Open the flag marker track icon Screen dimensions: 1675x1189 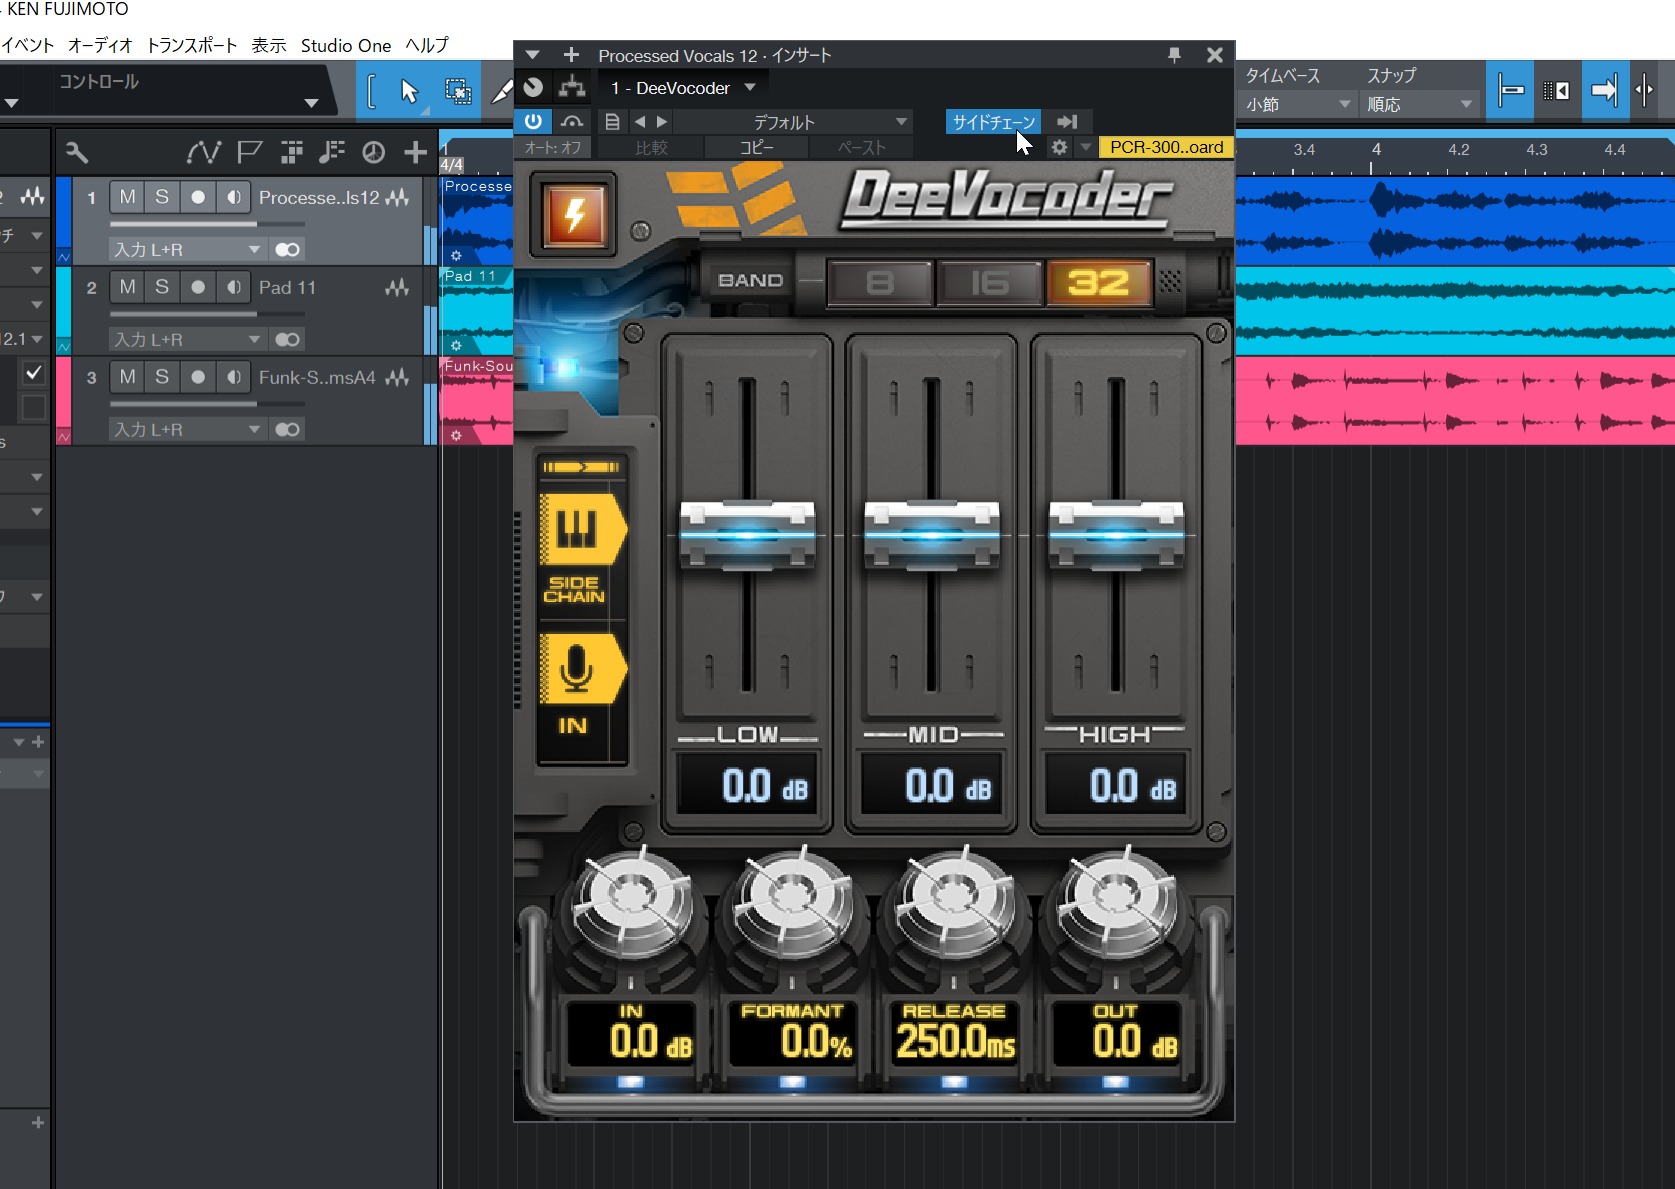249,152
